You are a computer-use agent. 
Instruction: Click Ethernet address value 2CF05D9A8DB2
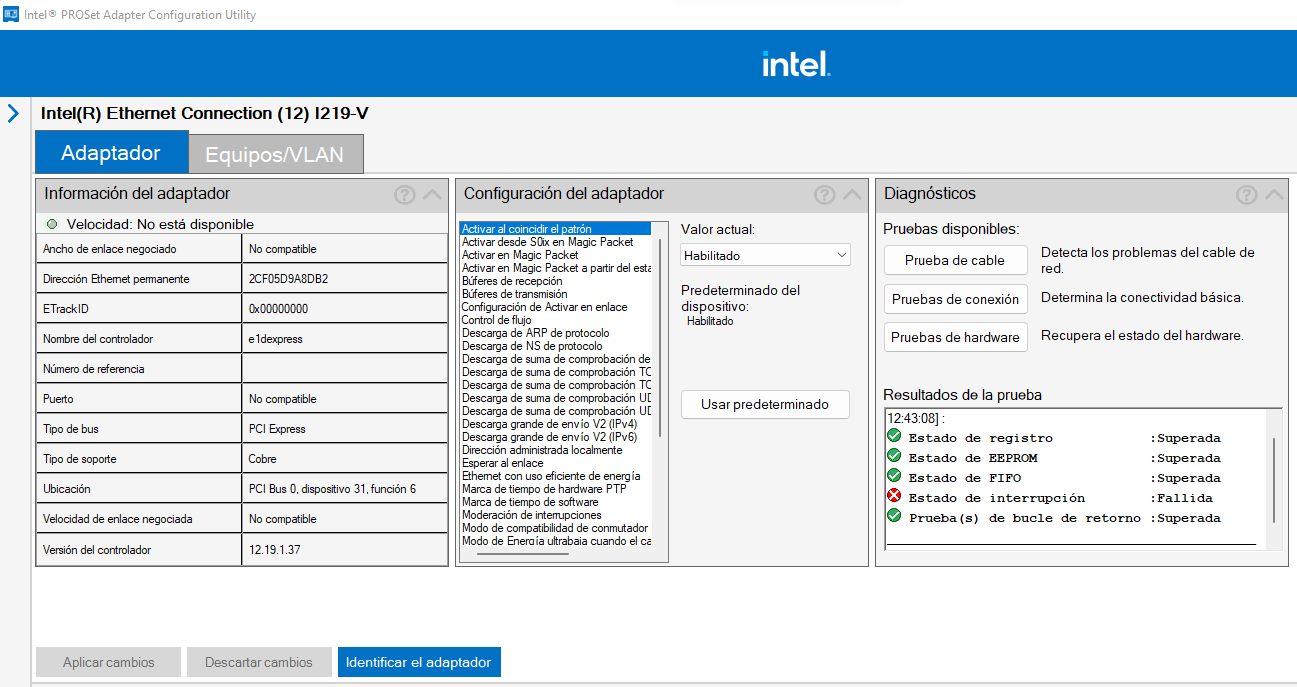289,279
